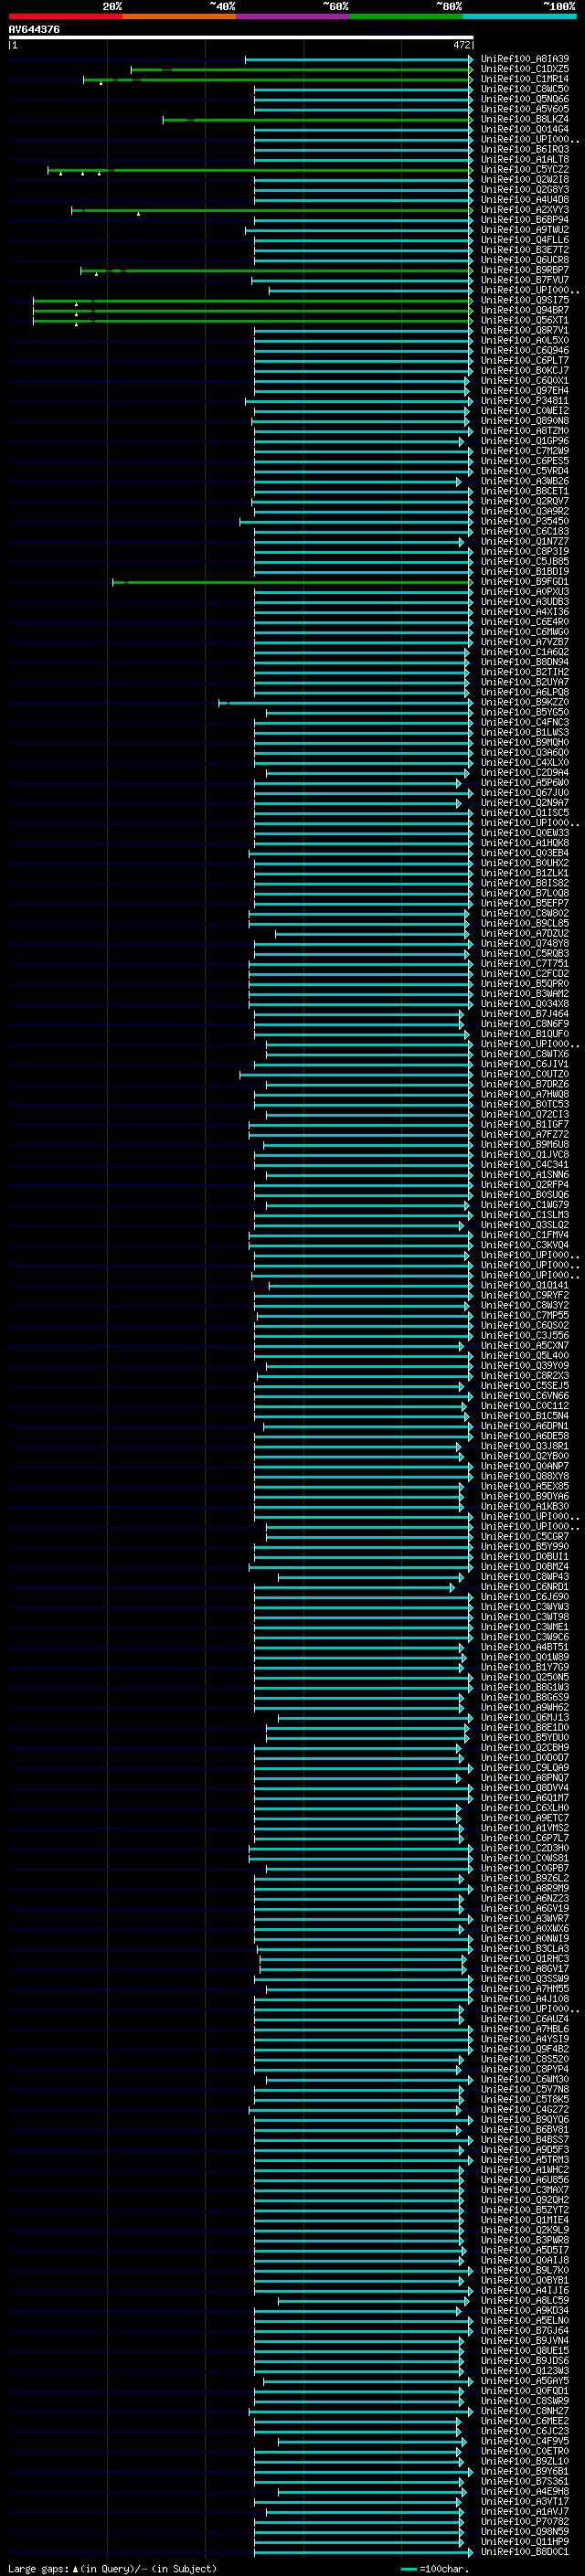Click hit UniRef100_C2D9A4
Viewport: 585px width, 2576px height.
pyautogui.click(x=525, y=772)
